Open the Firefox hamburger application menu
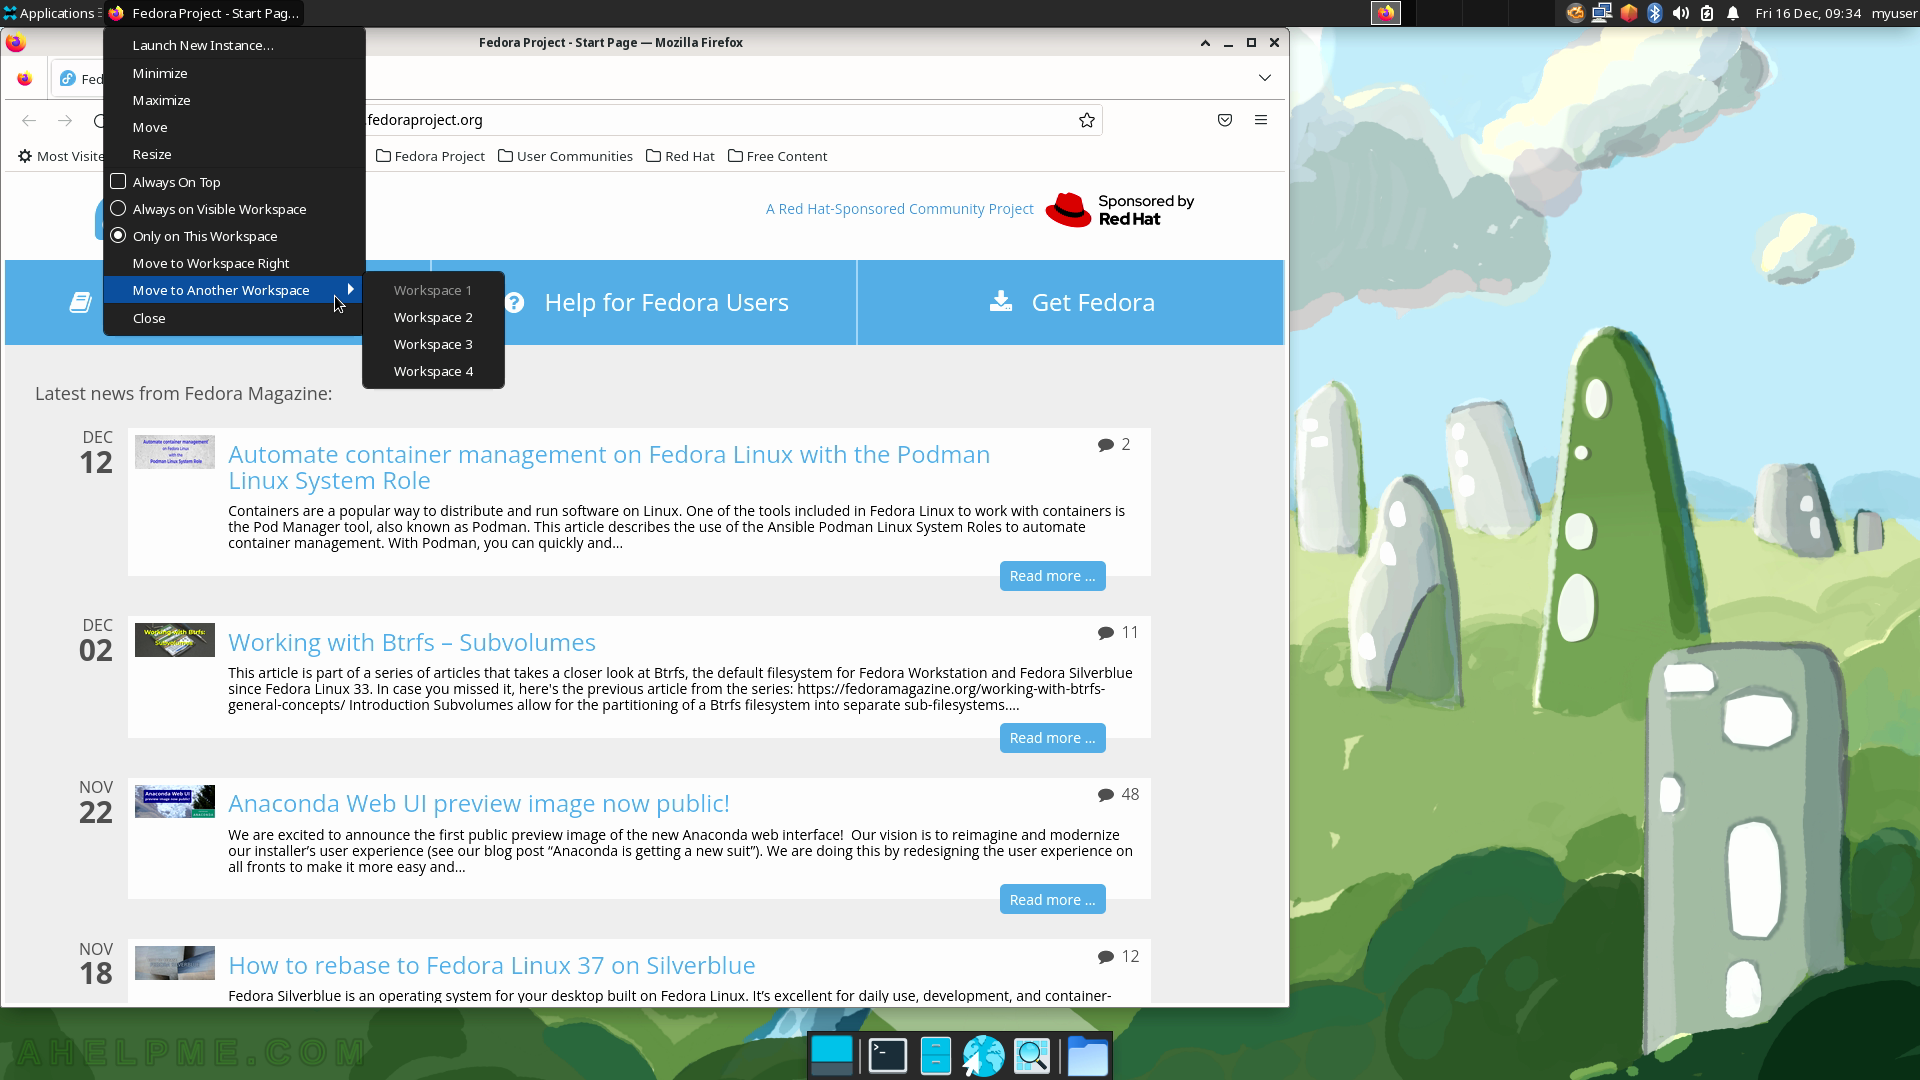 point(1261,120)
